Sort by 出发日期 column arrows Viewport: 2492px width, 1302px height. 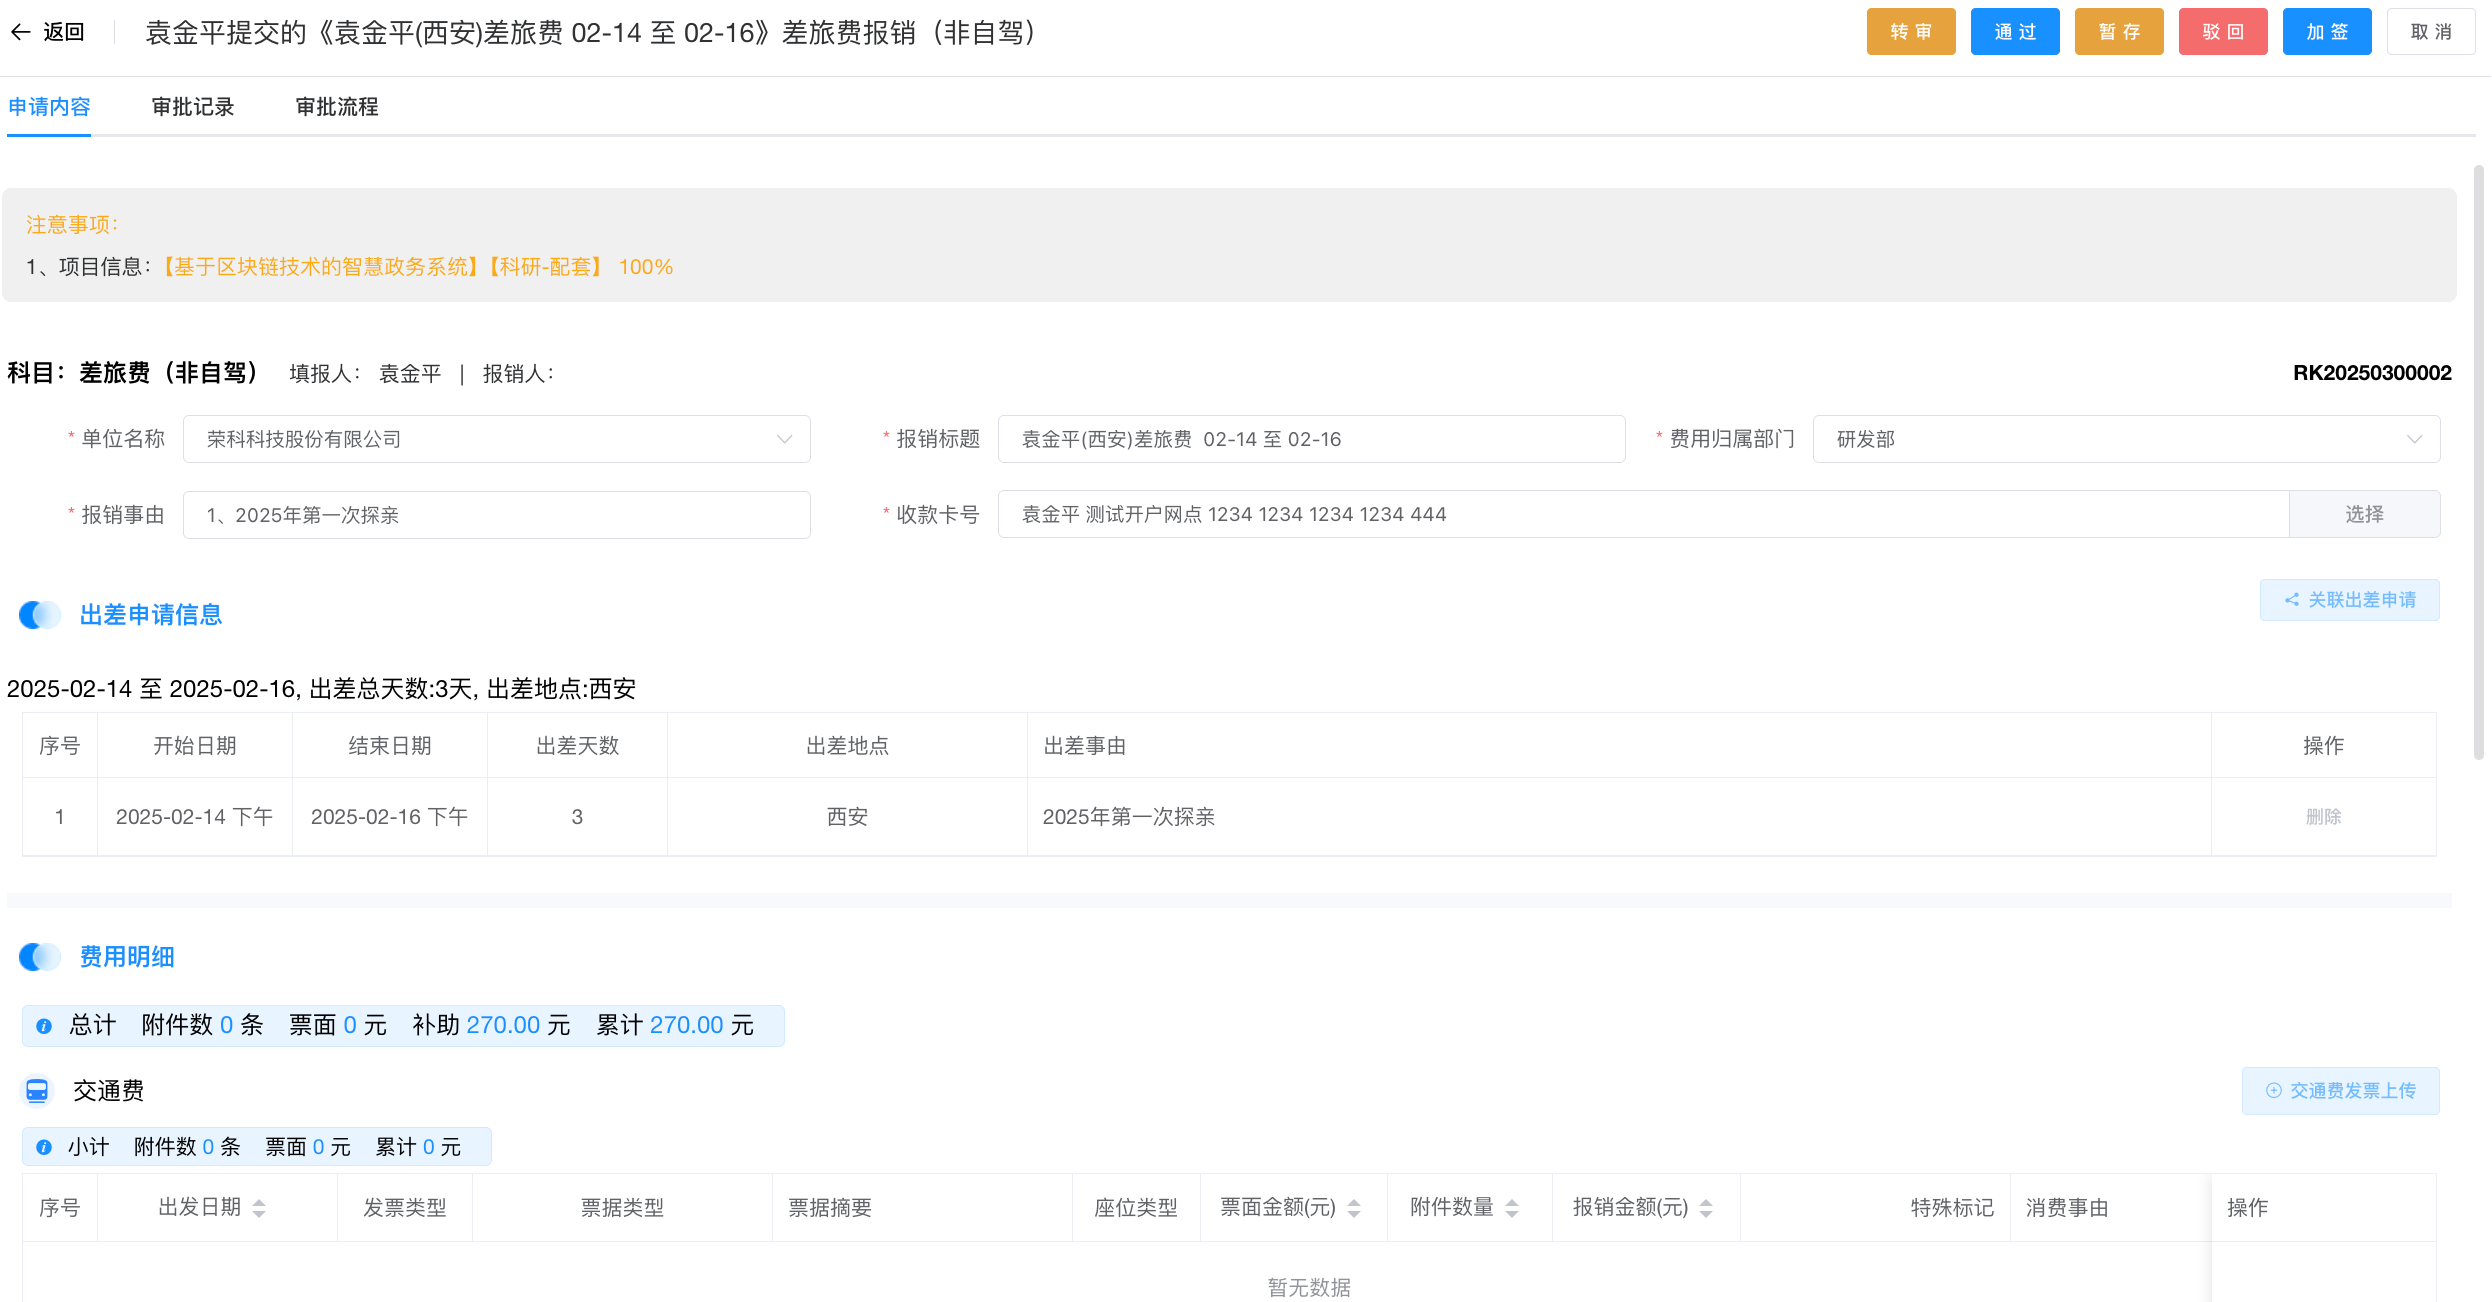tap(259, 1208)
